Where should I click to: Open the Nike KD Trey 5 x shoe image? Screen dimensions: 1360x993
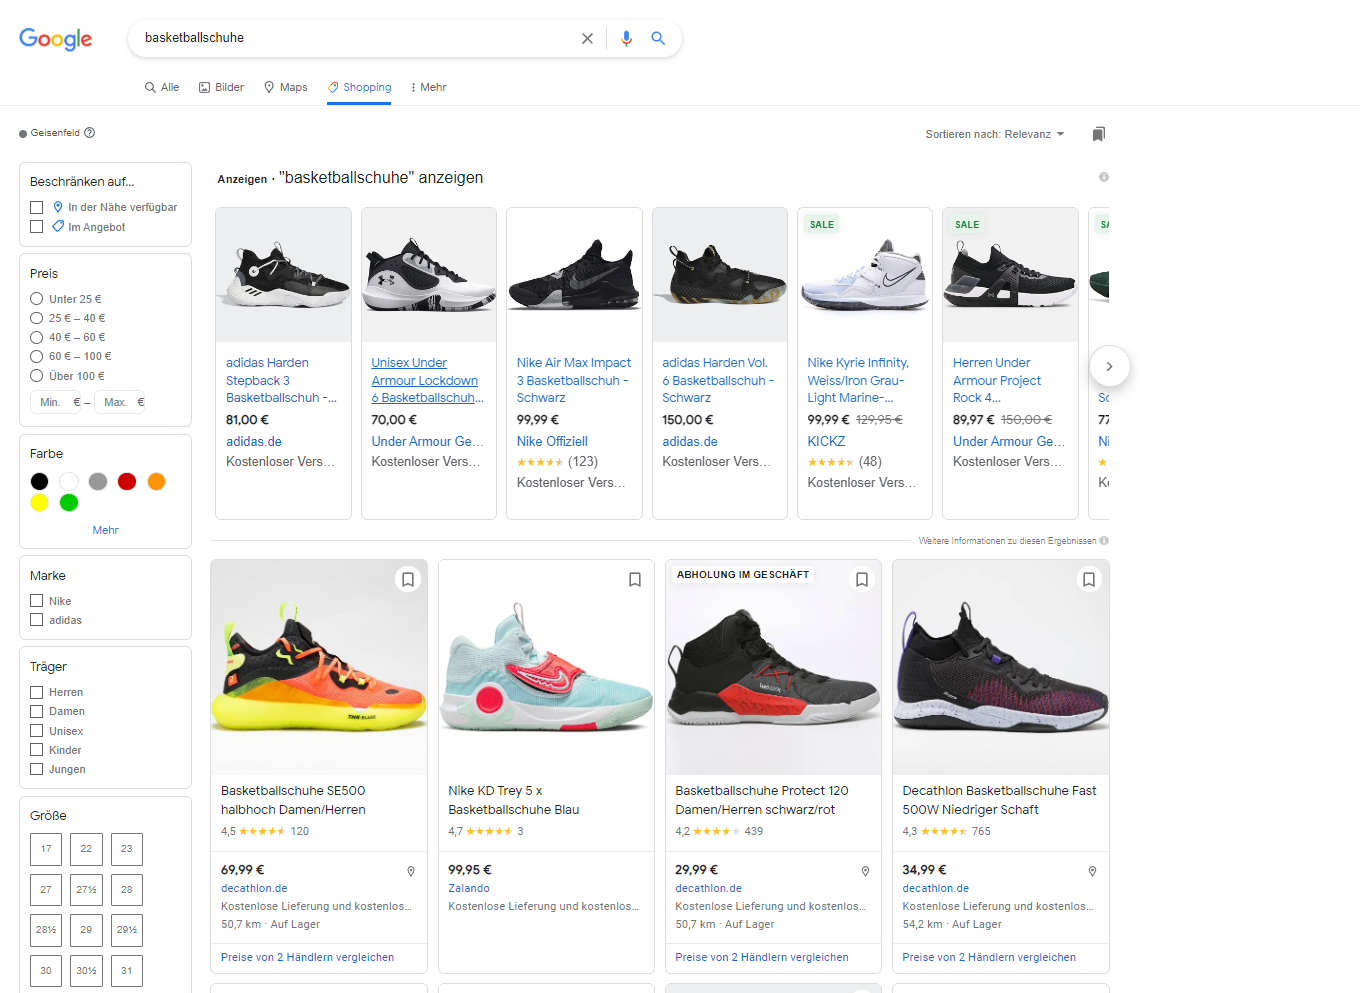click(546, 667)
